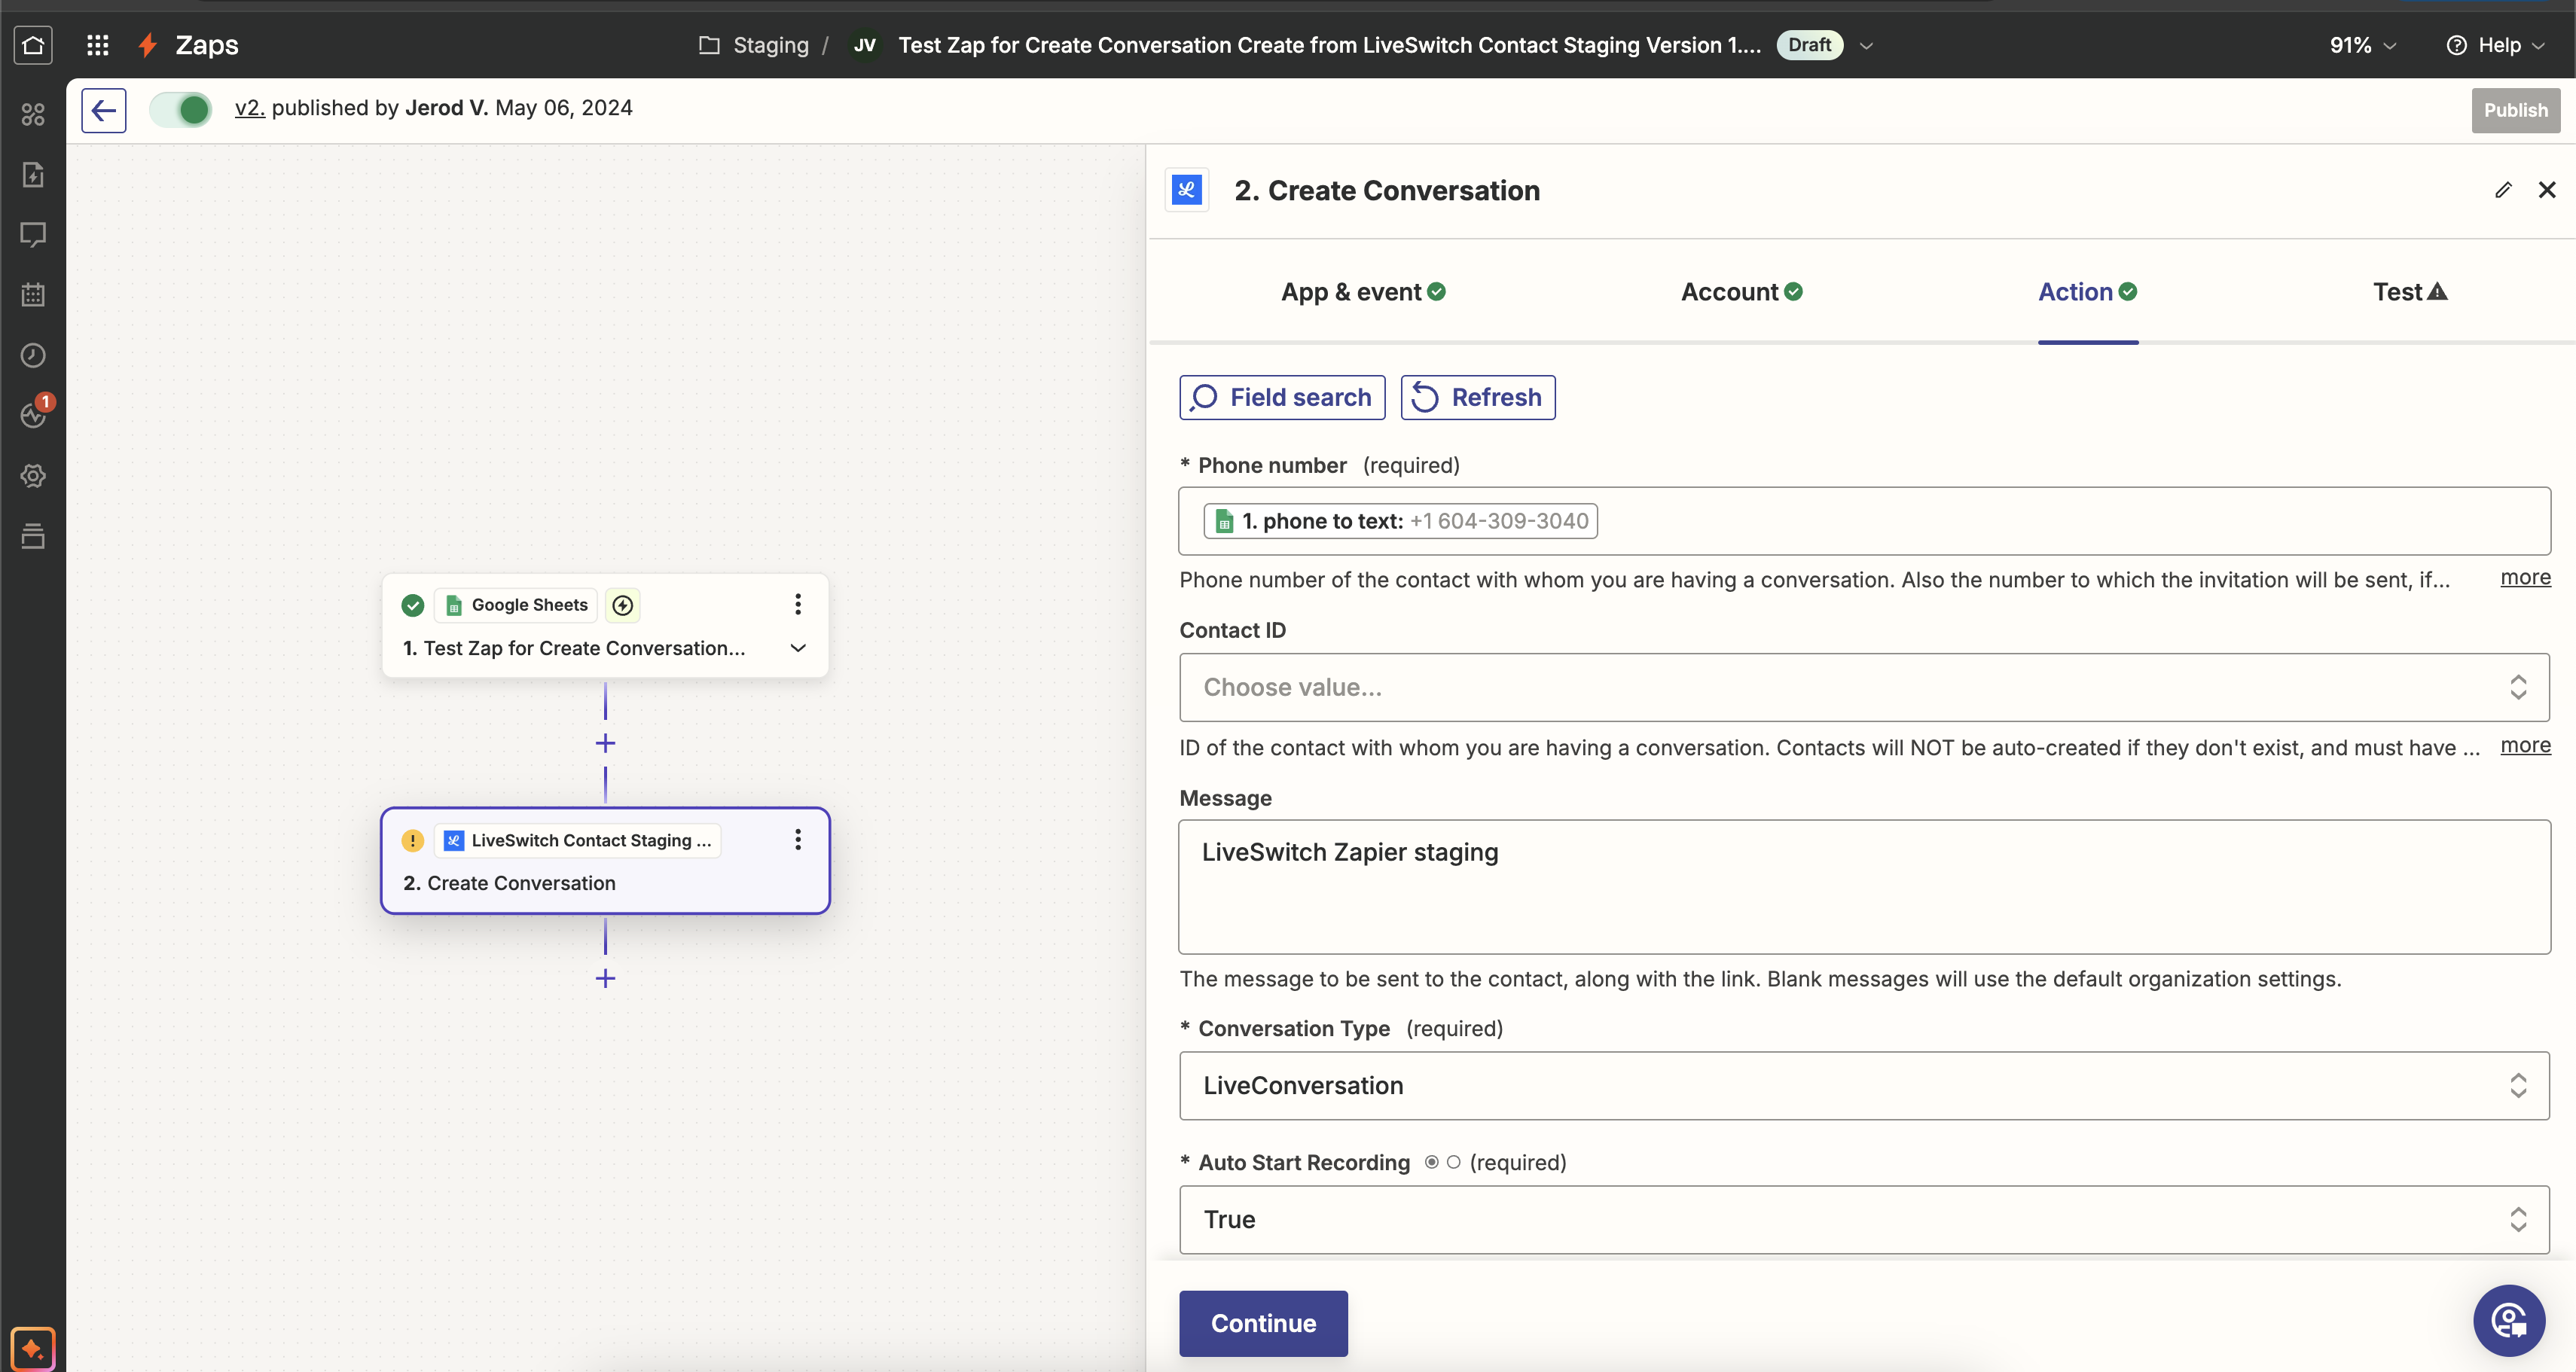2576x1372 pixels.
Task: Click the phone to text mapped pill
Action: [x=1400, y=521]
